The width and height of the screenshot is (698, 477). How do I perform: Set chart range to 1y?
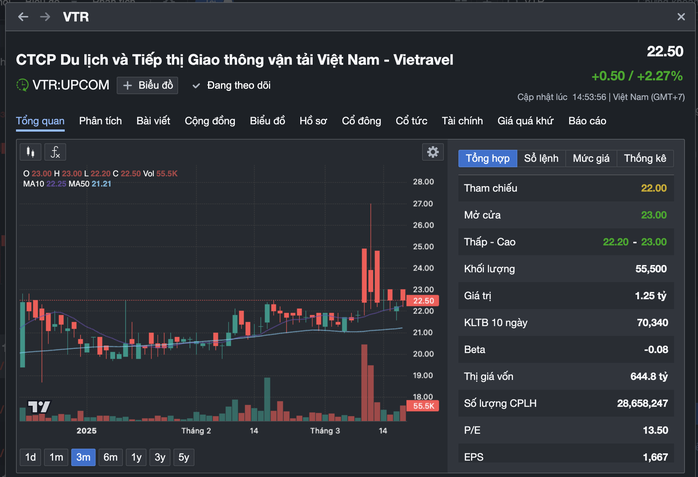(136, 457)
